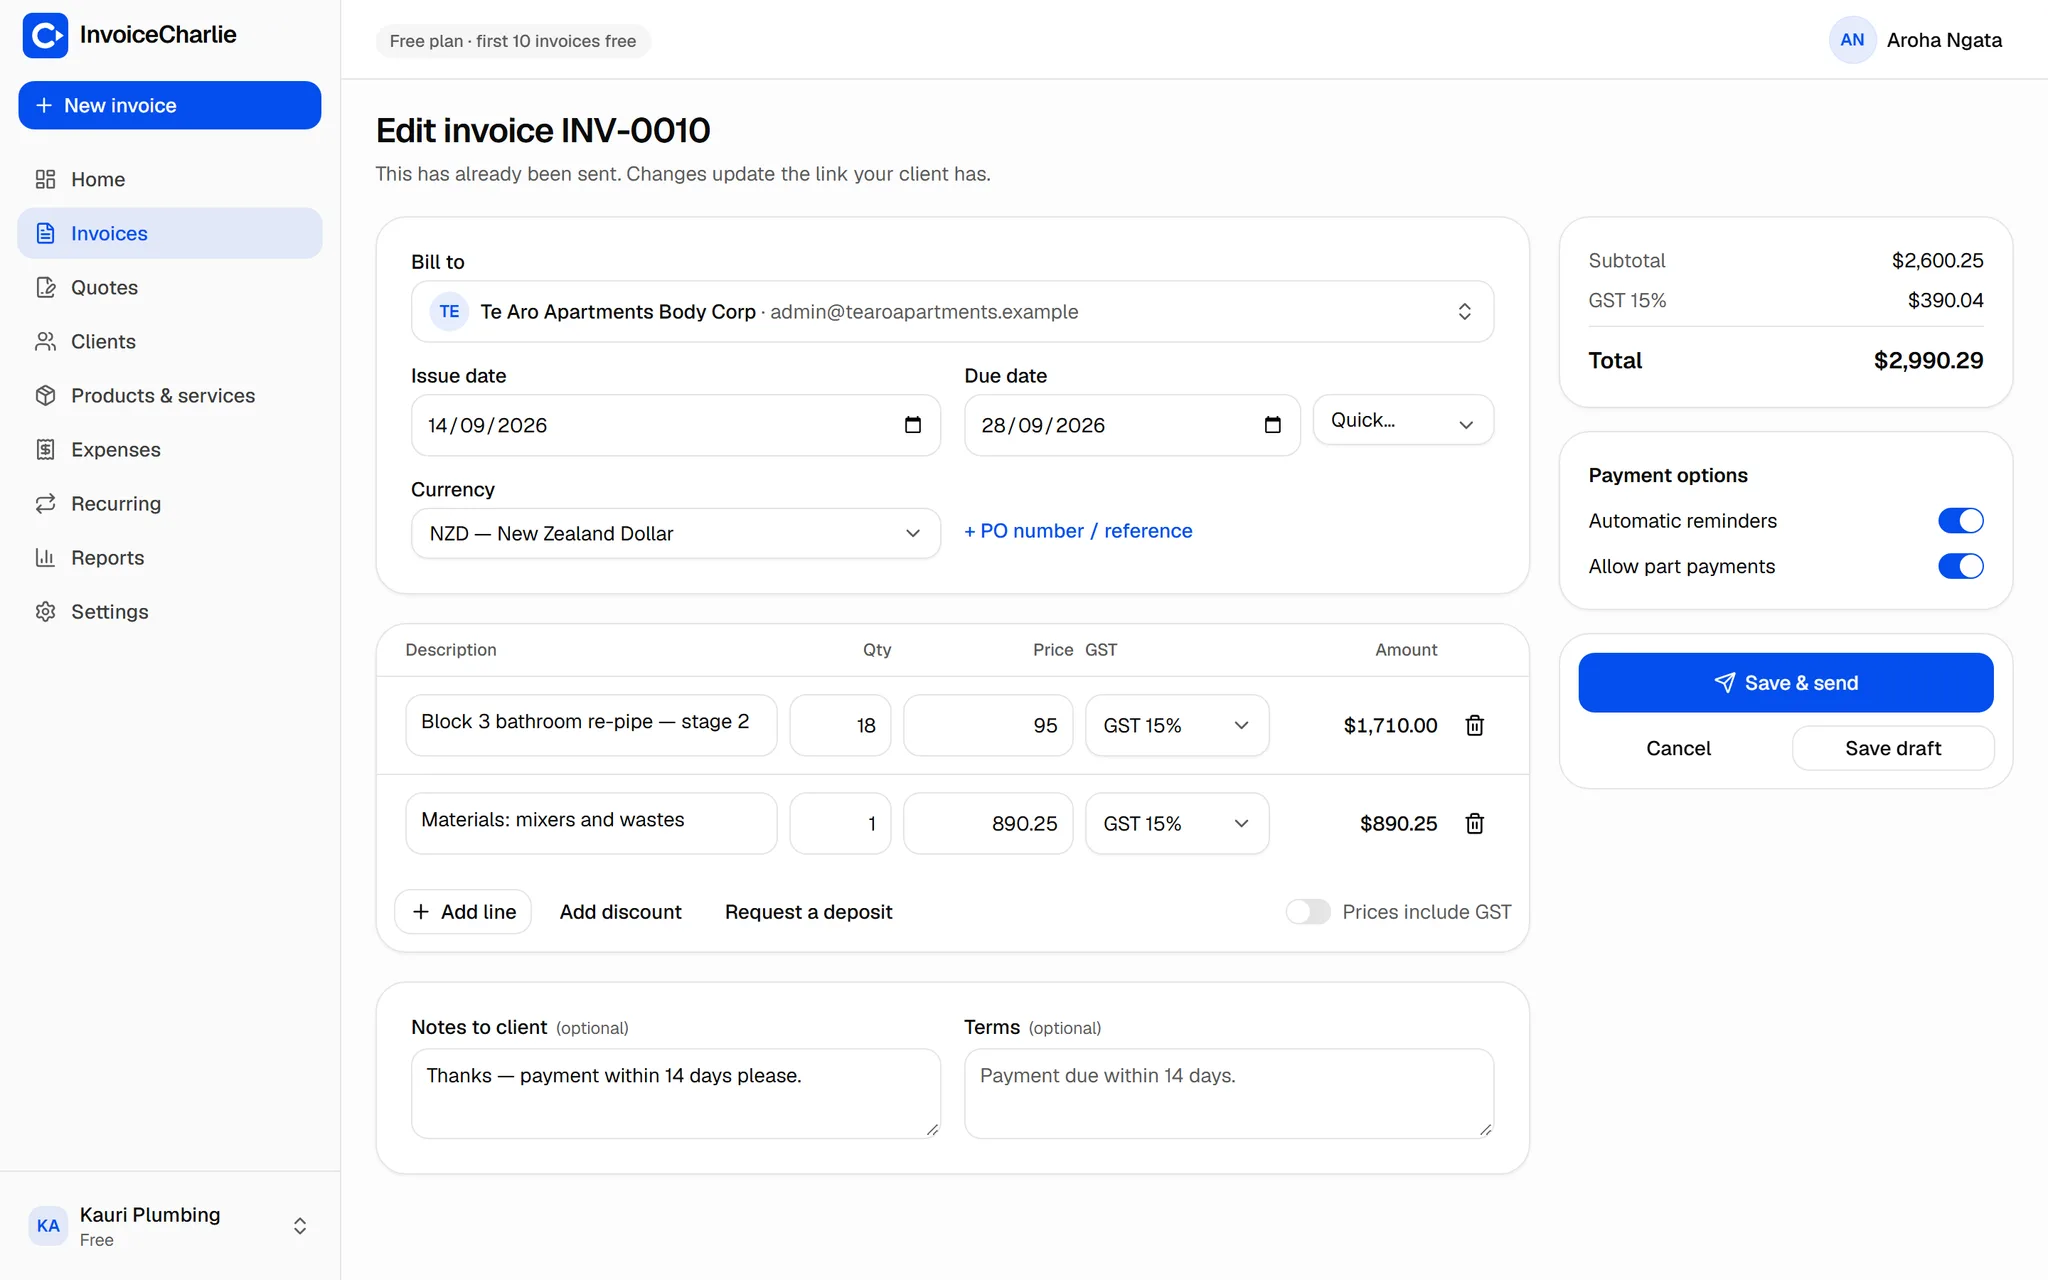Click the price field showing 890.25

(x=988, y=823)
